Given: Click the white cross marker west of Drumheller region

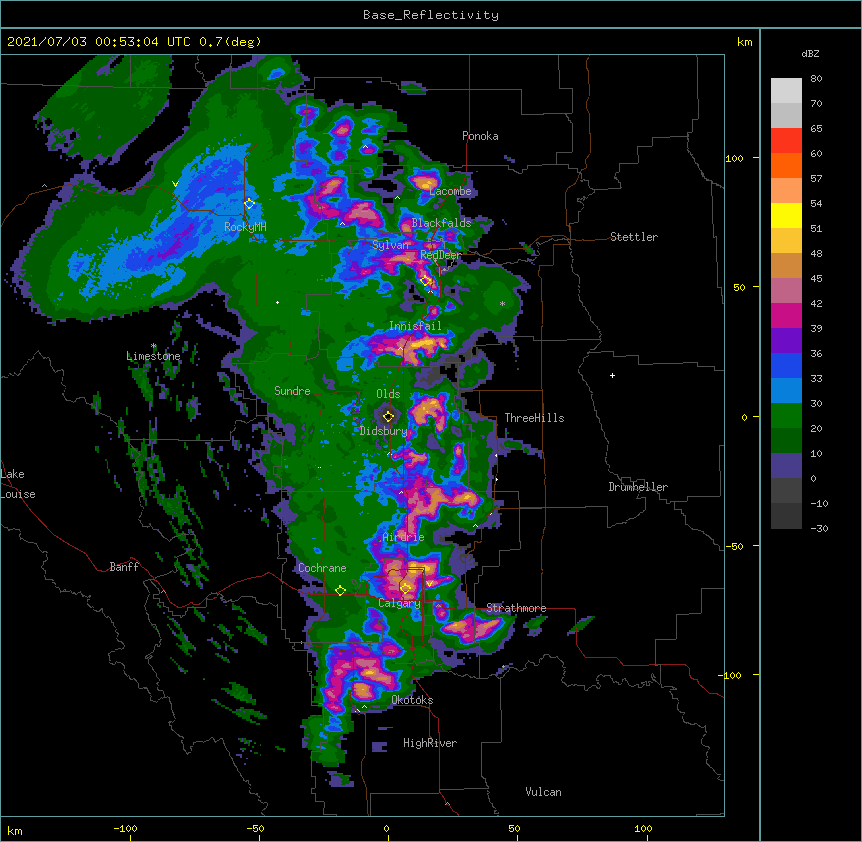Looking at the screenshot, I should [x=612, y=375].
